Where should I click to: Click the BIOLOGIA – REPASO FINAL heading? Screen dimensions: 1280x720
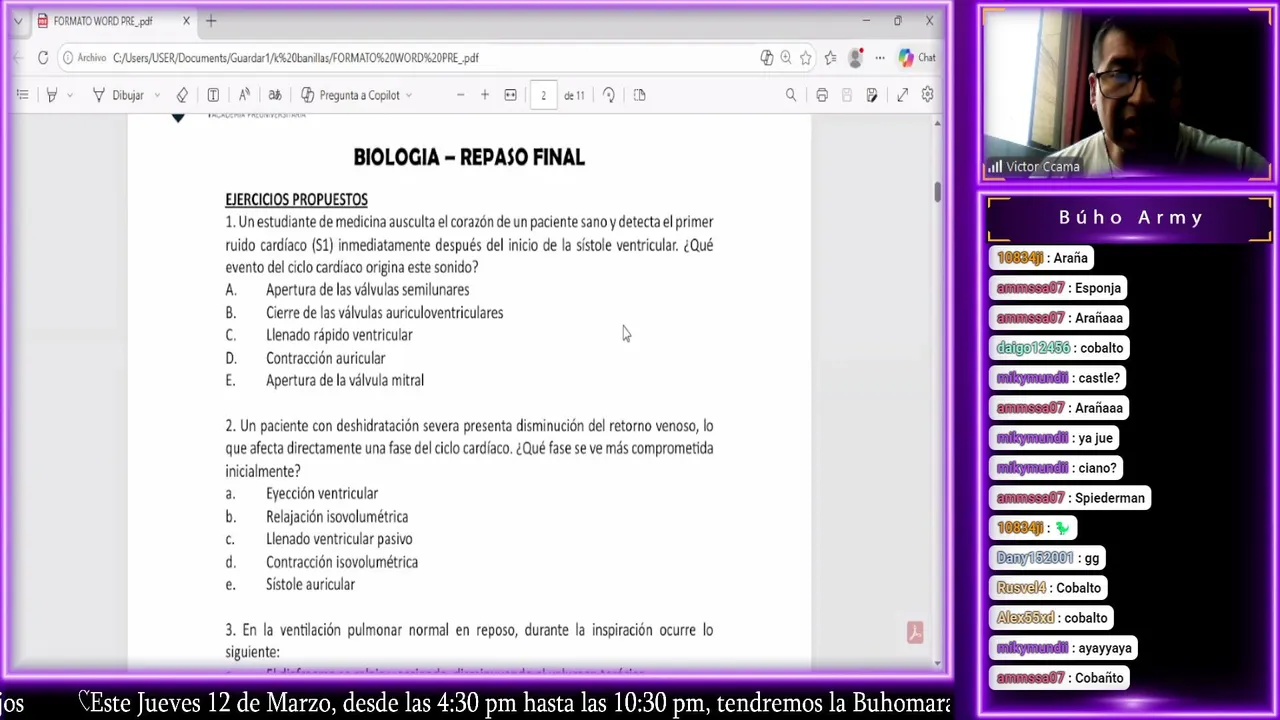click(469, 157)
